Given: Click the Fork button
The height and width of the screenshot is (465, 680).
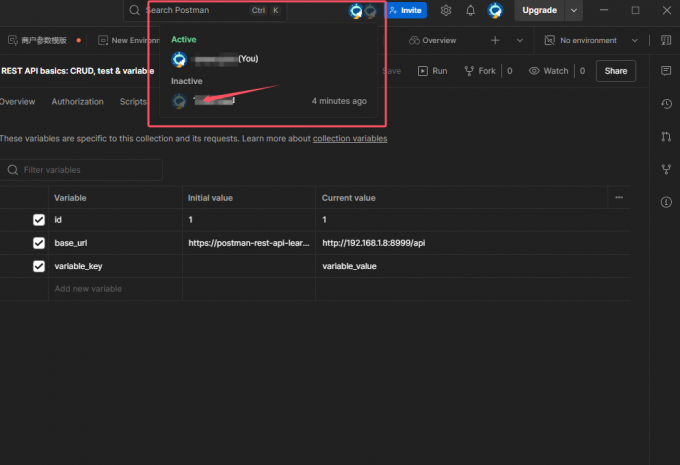Looking at the screenshot, I should [480, 71].
